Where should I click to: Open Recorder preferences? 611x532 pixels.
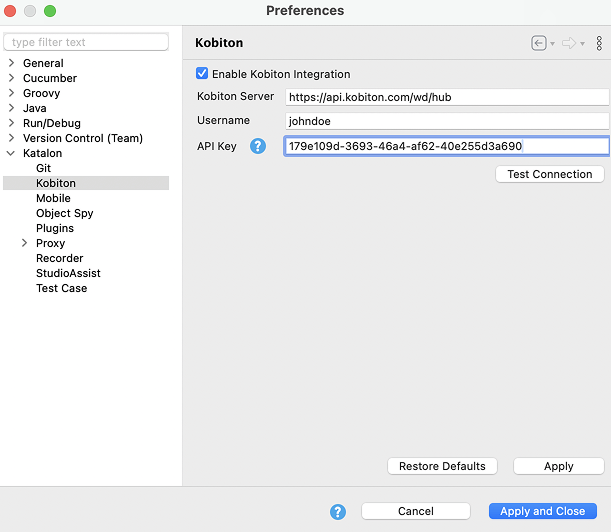pos(59,258)
